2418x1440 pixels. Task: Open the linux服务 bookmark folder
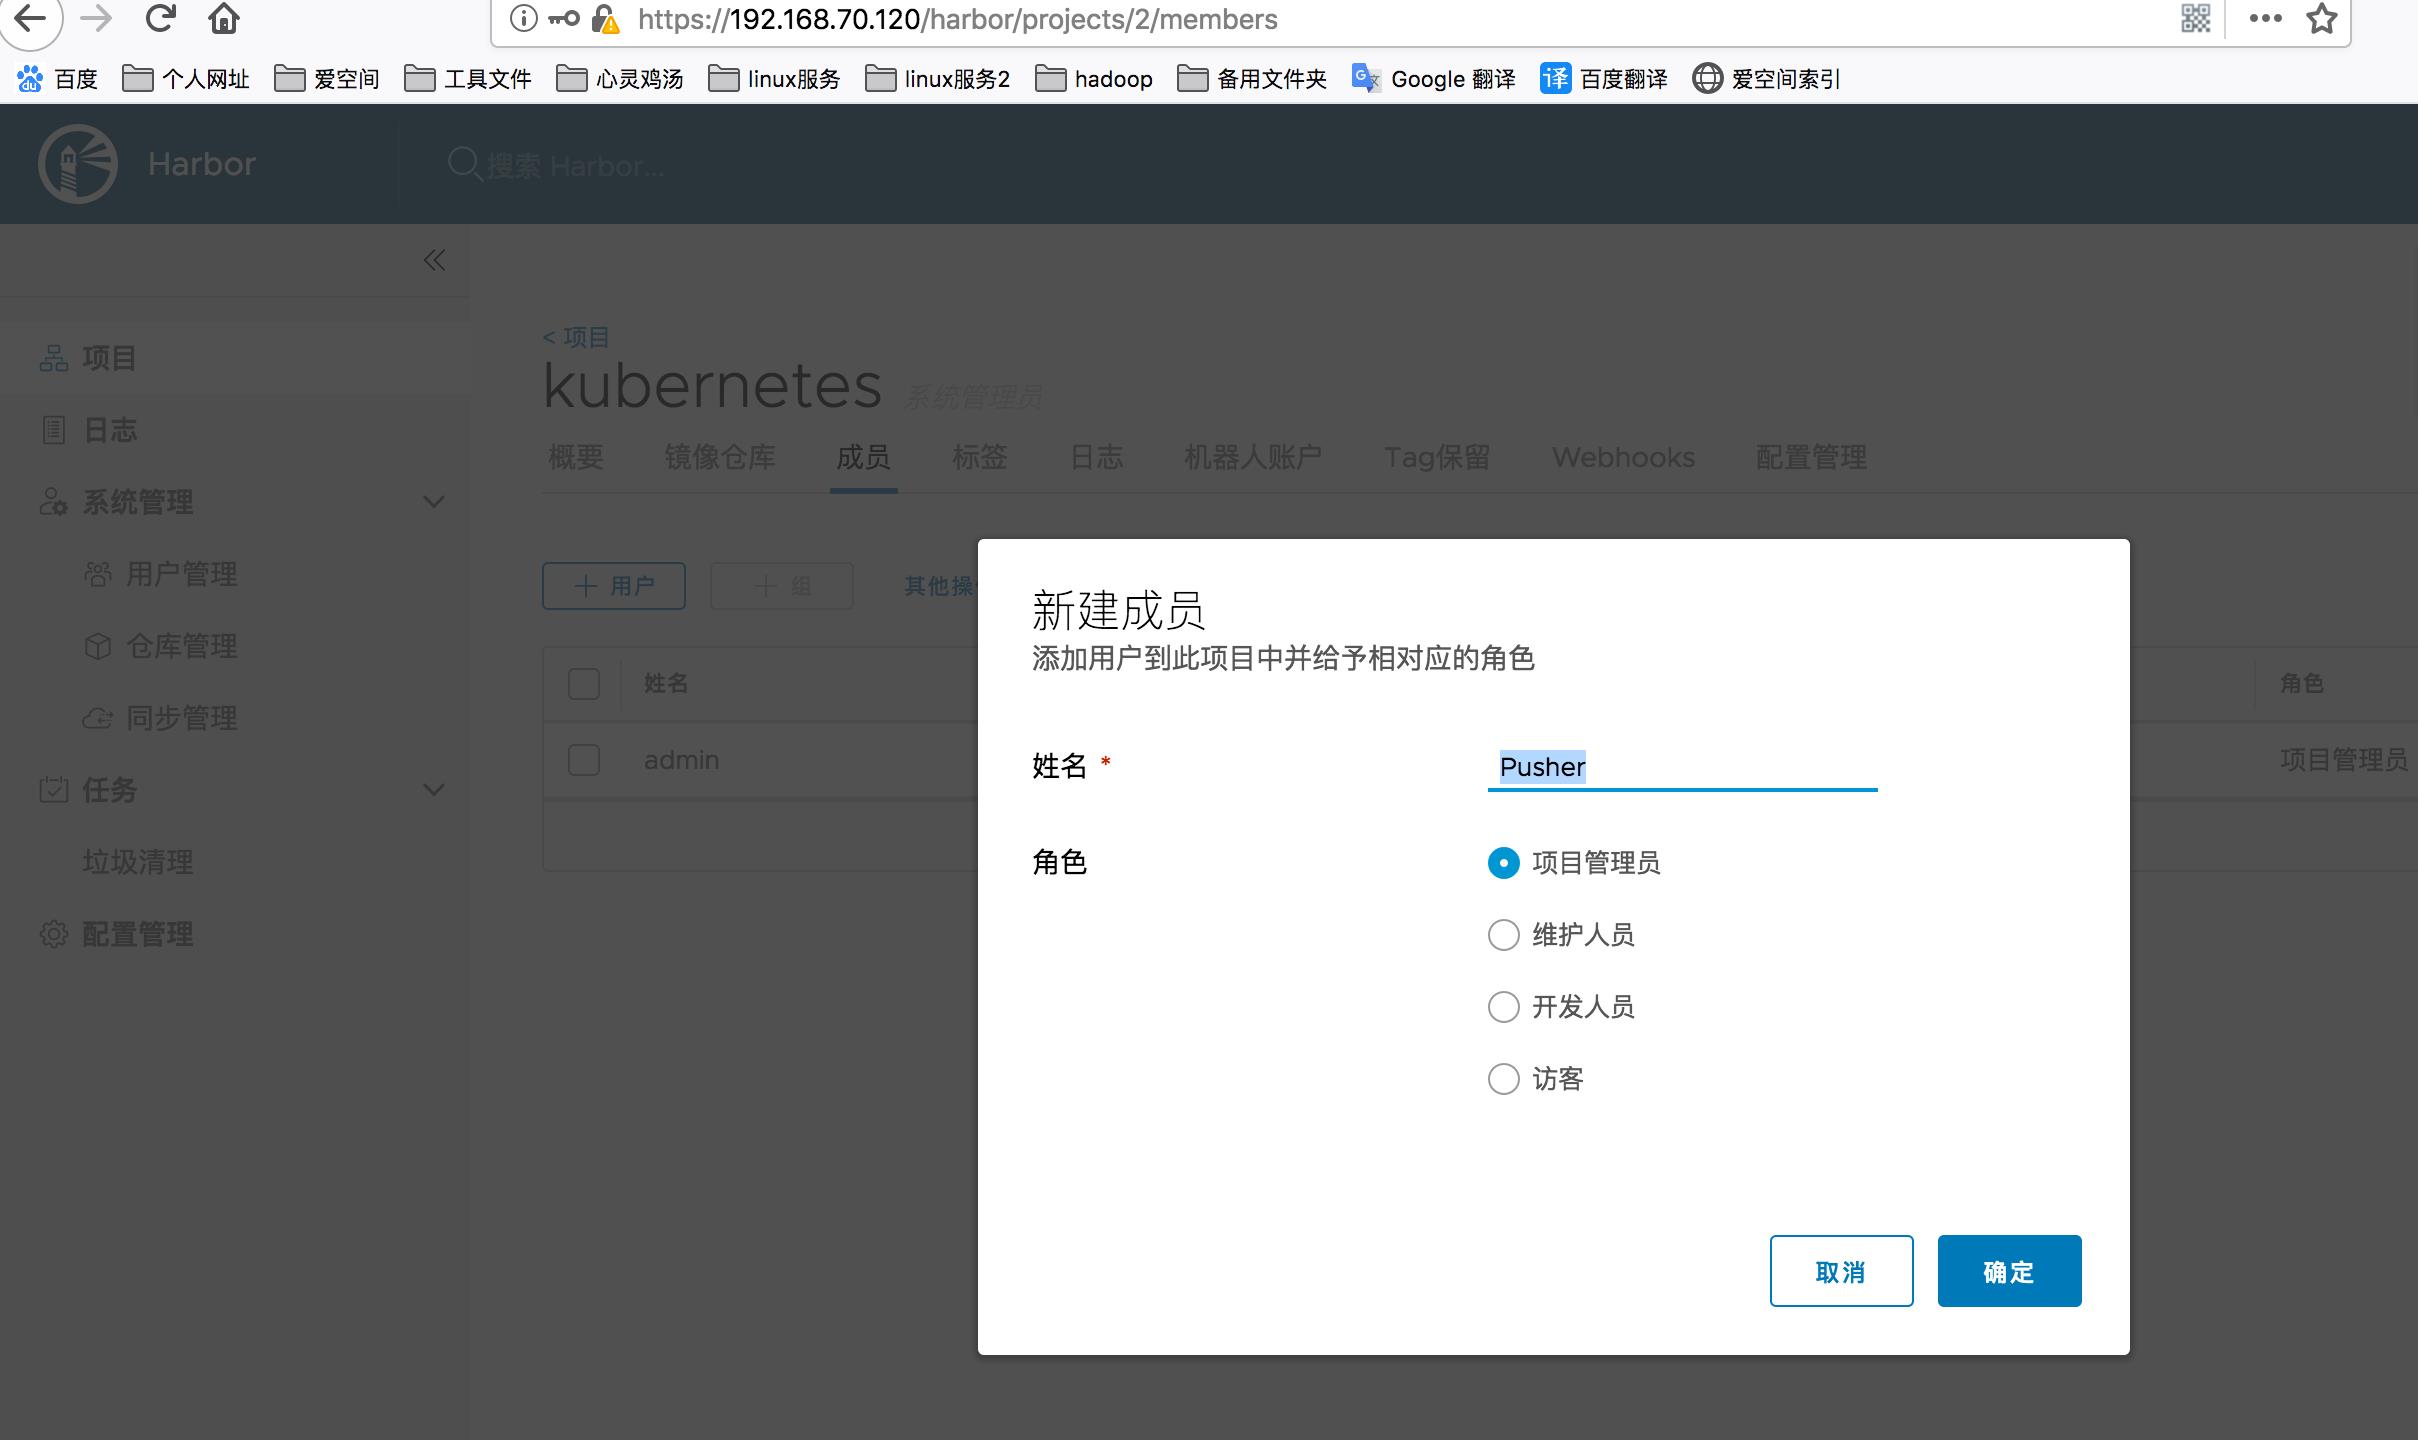point(774,79)
